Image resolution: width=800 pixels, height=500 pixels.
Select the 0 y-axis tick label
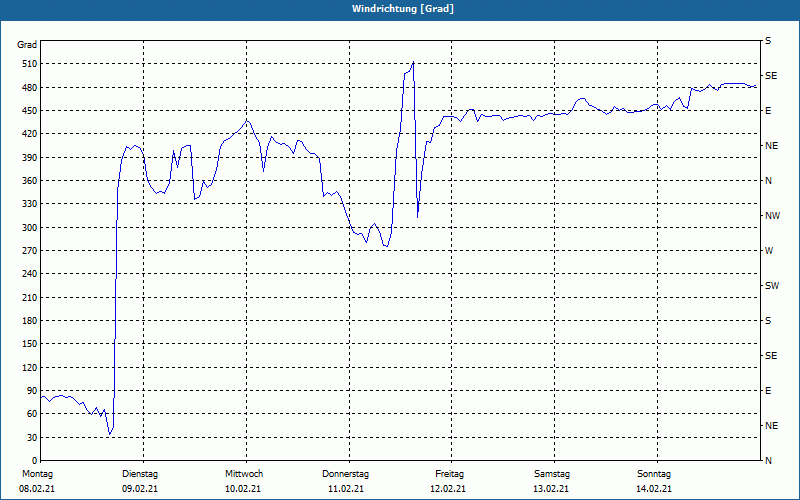click(34, 461)
